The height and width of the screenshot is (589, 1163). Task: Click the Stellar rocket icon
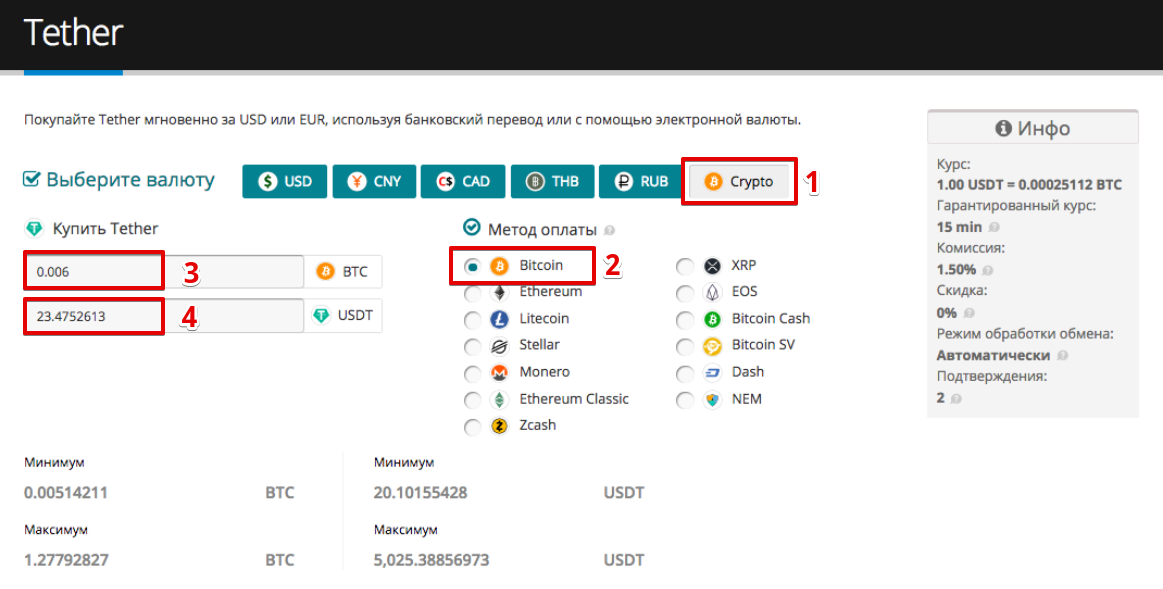tap(500, 346)
